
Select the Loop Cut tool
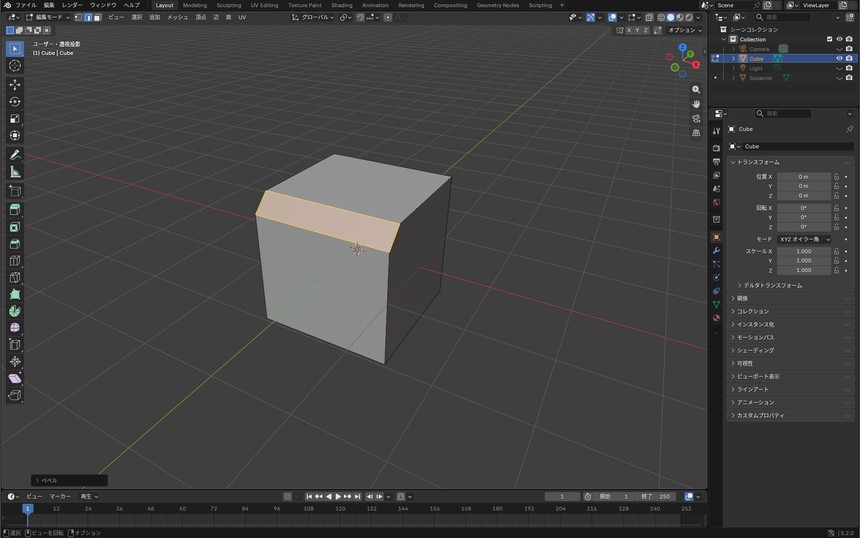point(15,260)
